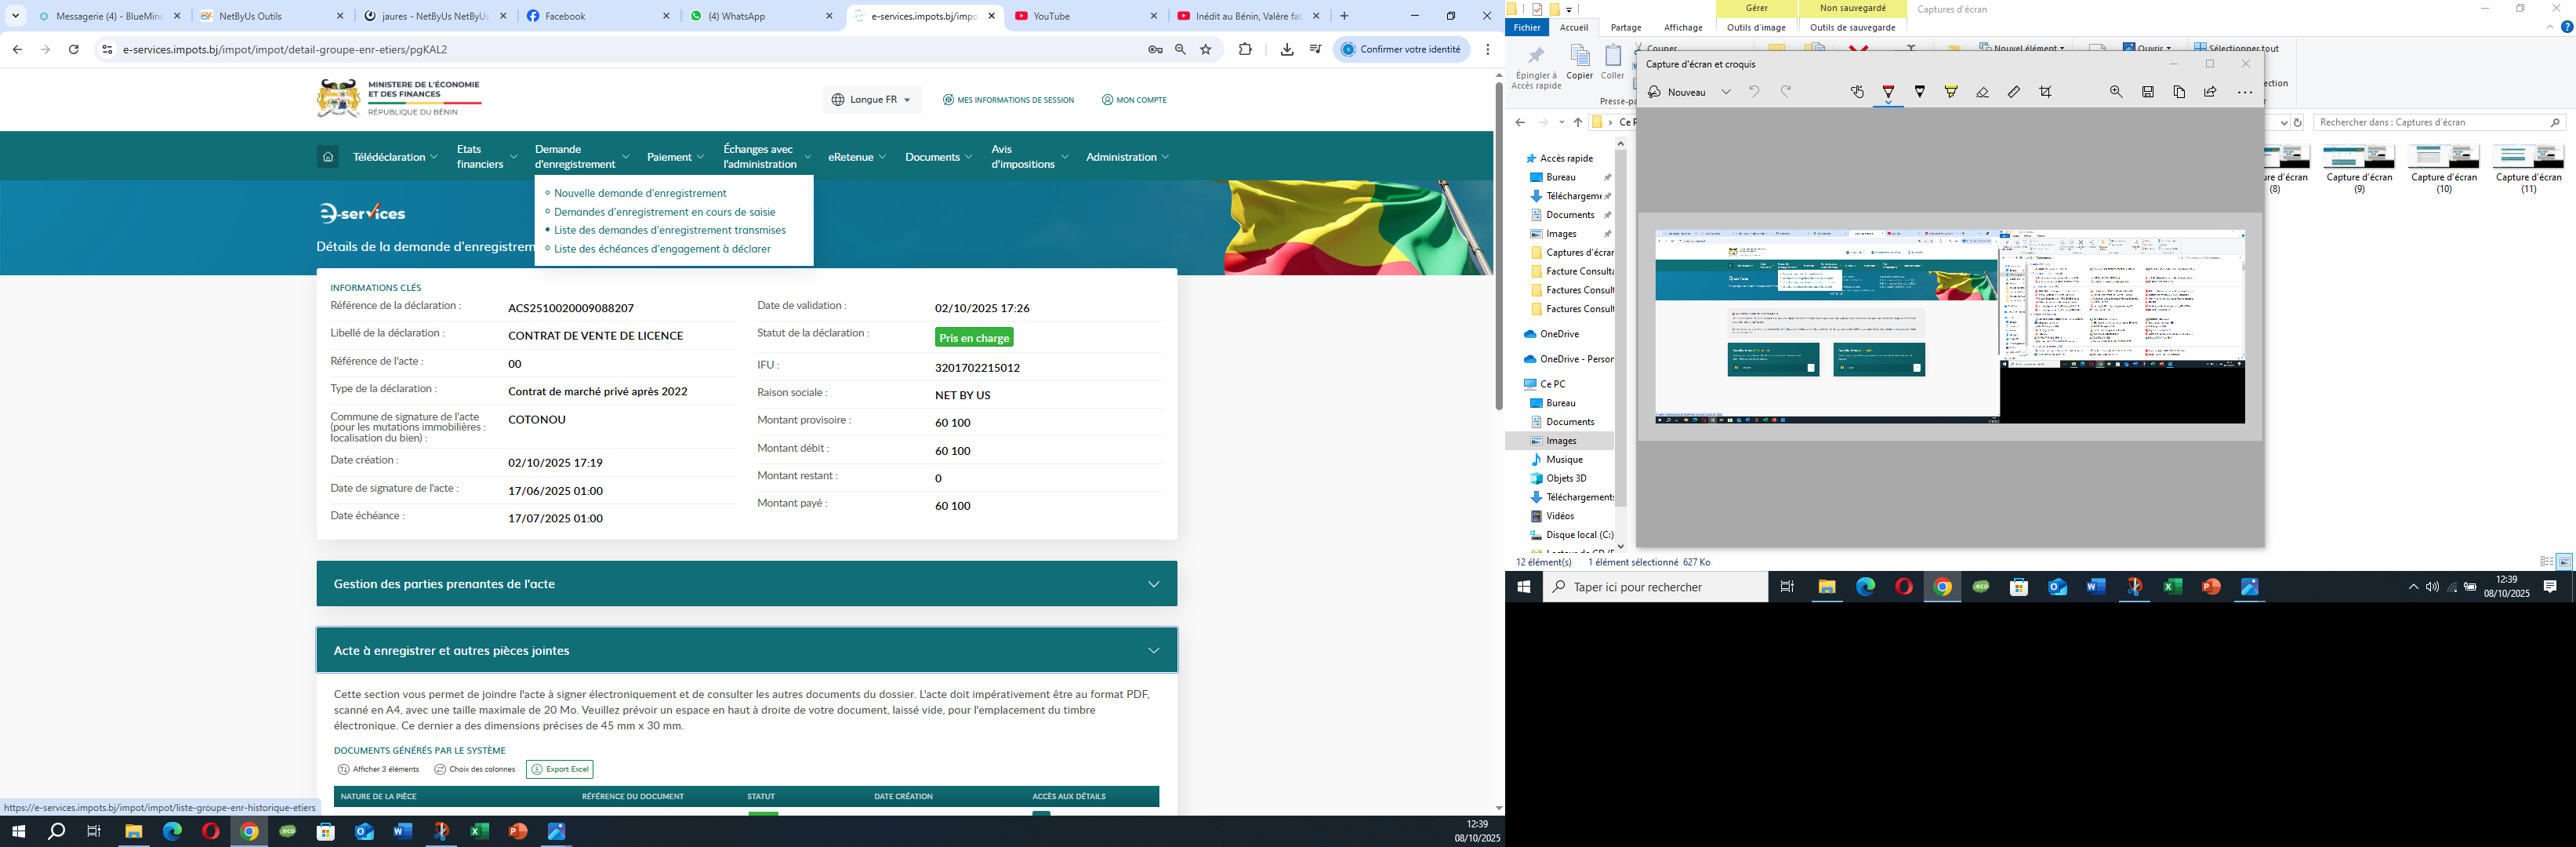Click the home icon in the teal navigation bar

(328, 156)
